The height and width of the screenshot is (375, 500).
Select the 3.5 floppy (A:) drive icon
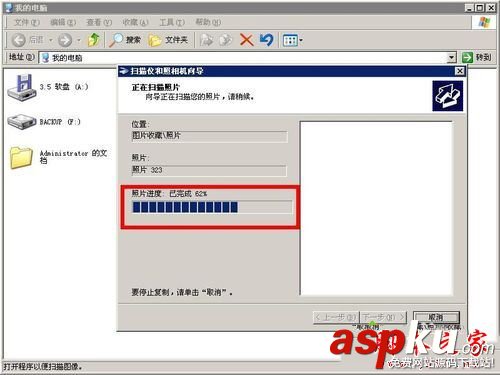[22, 88]
